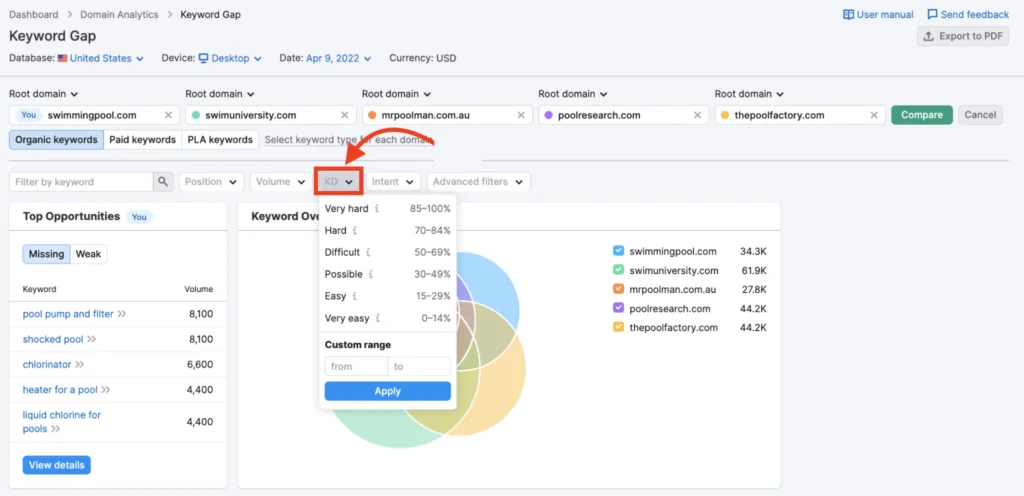Click the custom range to field
Viewport: 1024px width, 496px height.
[x=419, y=366]
